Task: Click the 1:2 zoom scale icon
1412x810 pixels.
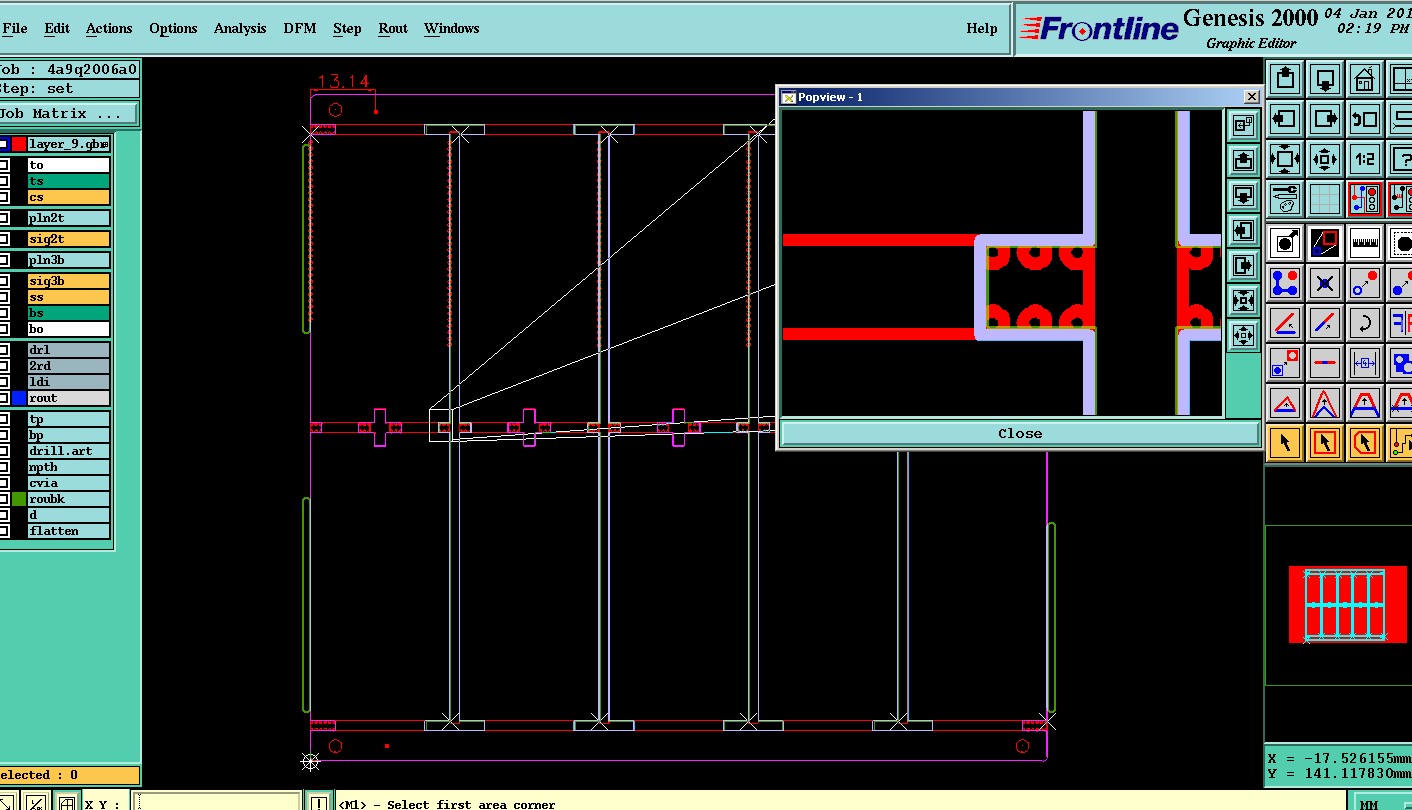Action: [1365, 158]
